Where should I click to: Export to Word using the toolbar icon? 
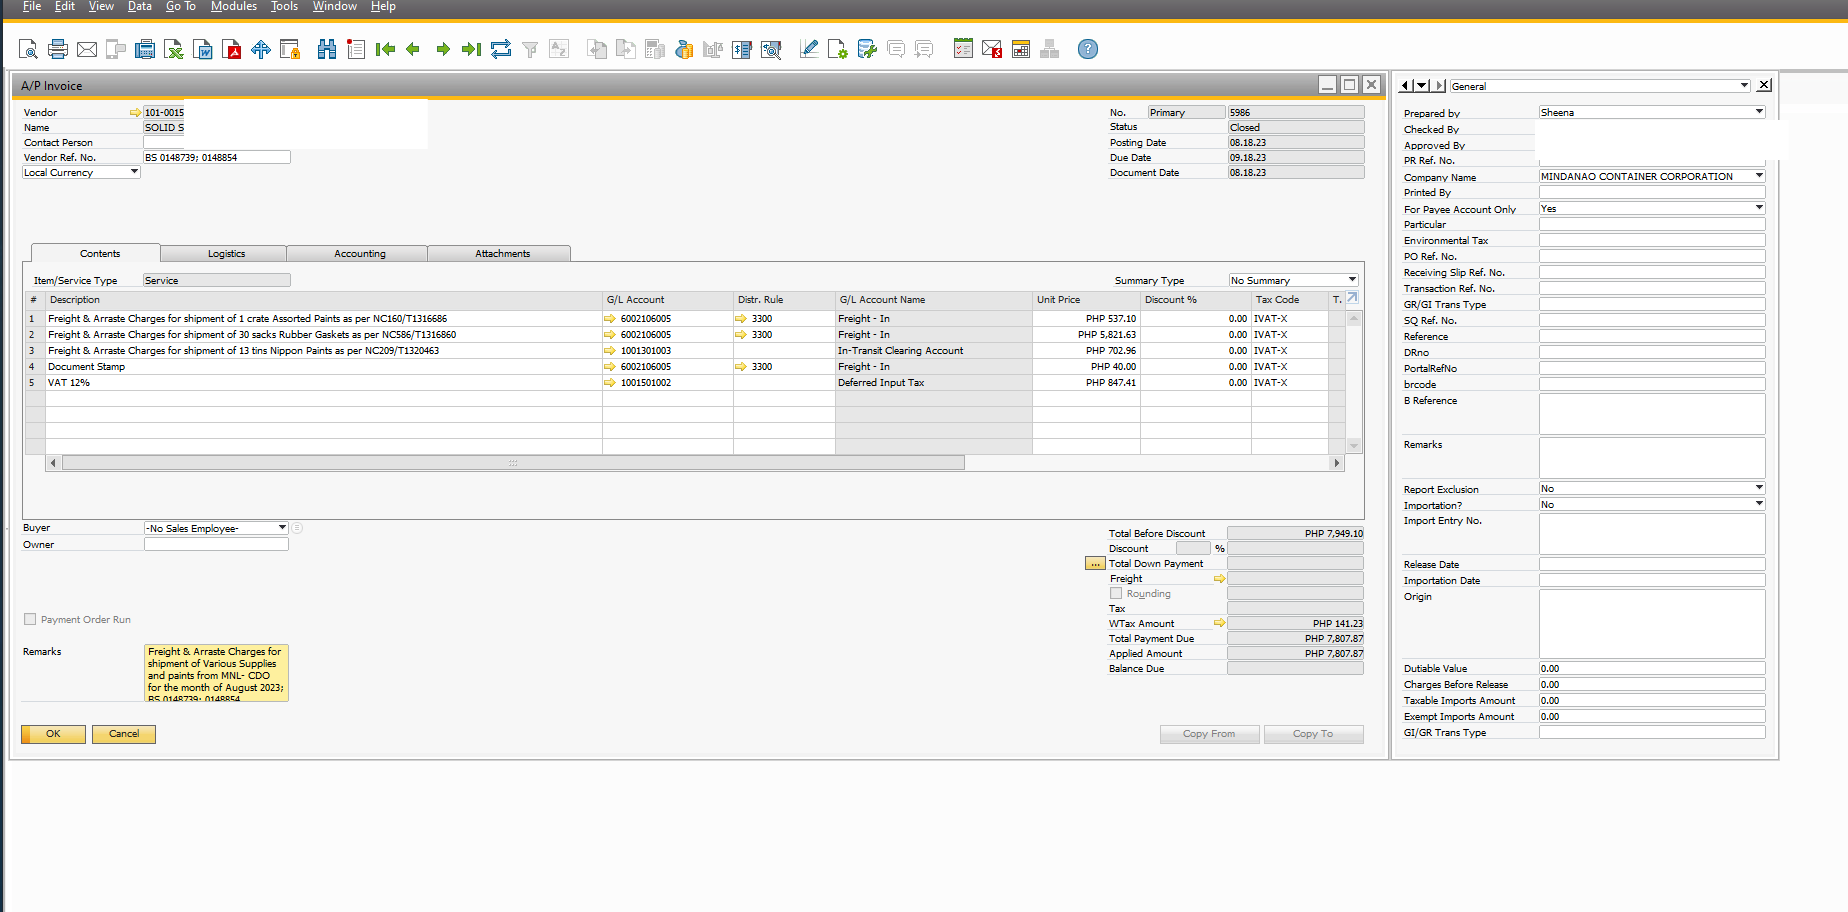pyautogui.click(x=203, y=49)
